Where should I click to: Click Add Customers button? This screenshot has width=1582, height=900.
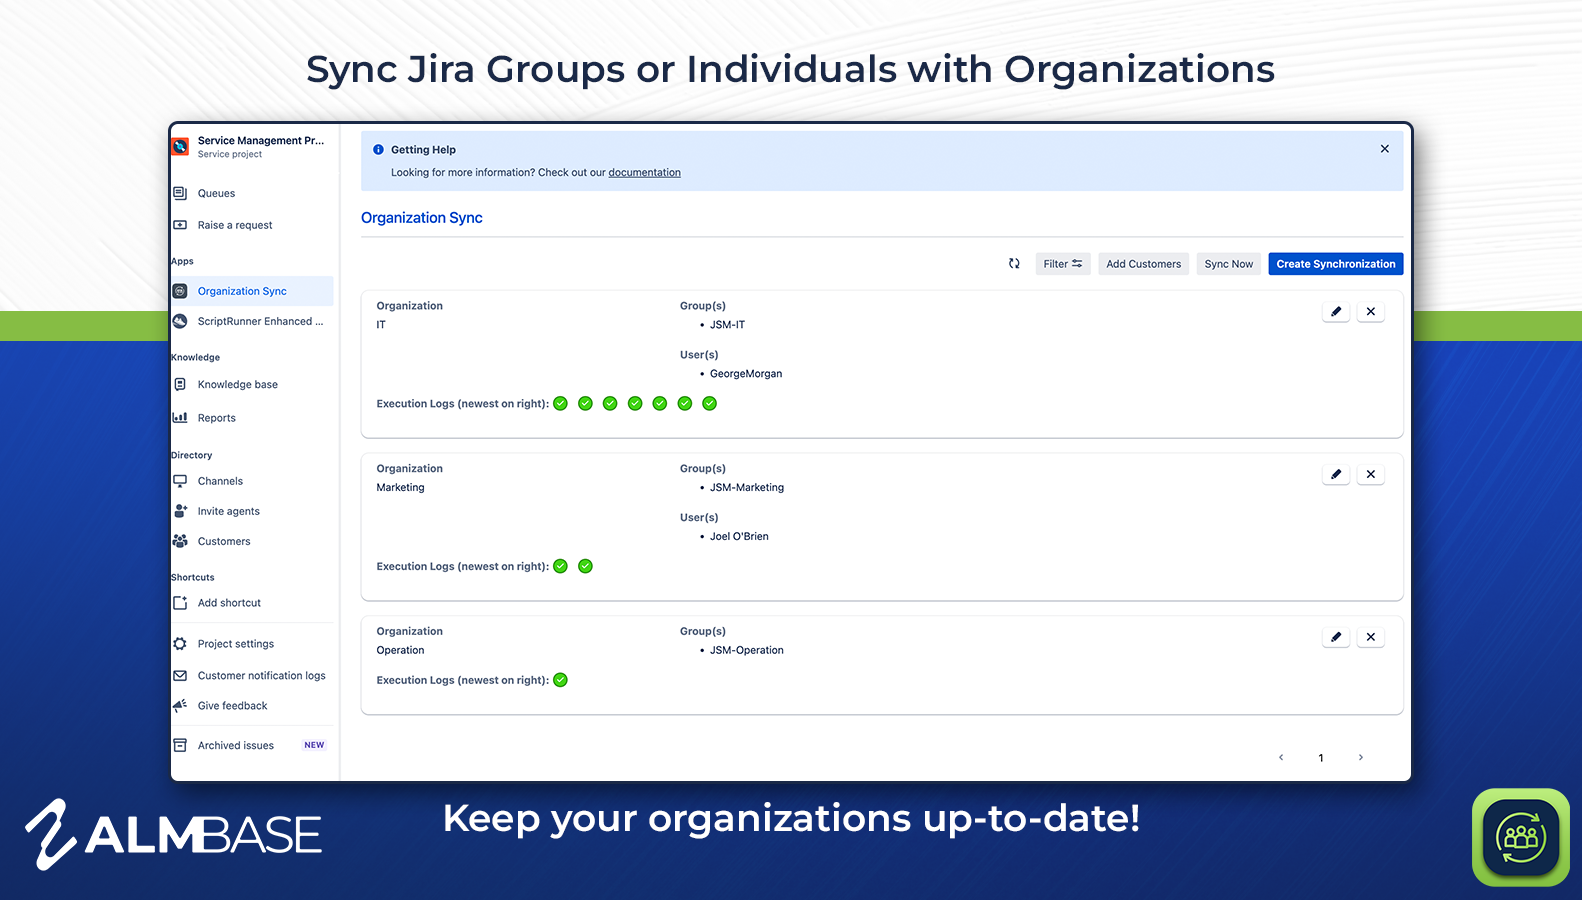(1144, 264)
